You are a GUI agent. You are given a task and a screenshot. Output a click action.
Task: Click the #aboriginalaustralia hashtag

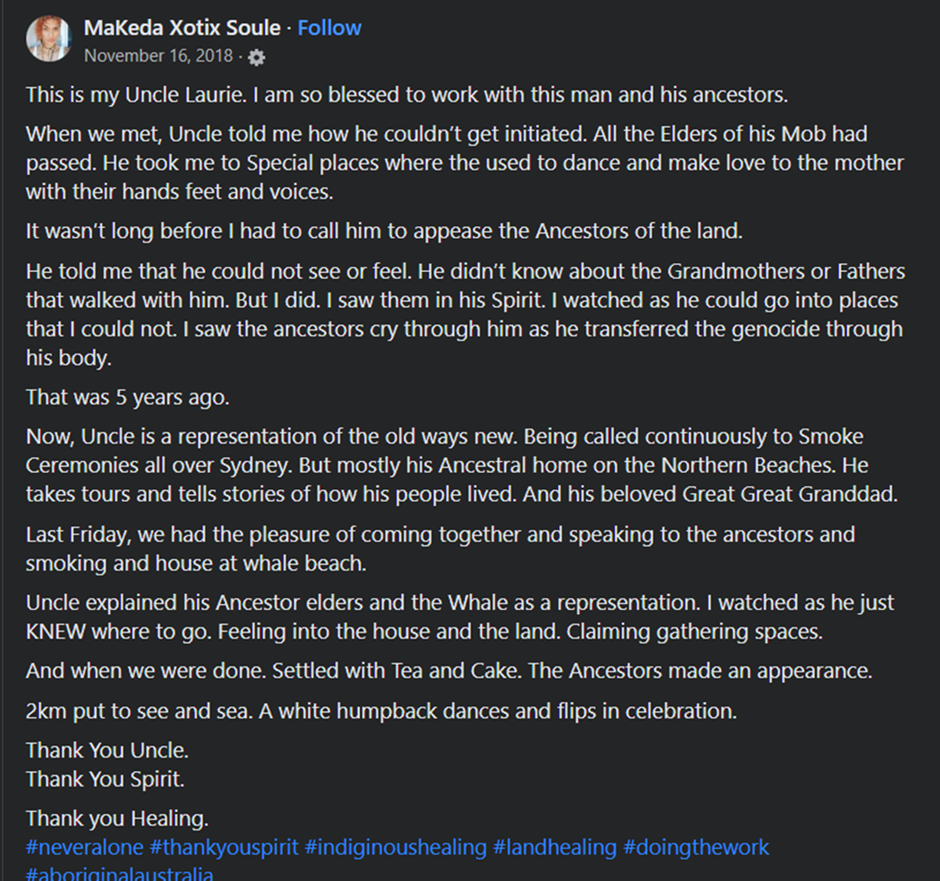click(x=120, y=873)
